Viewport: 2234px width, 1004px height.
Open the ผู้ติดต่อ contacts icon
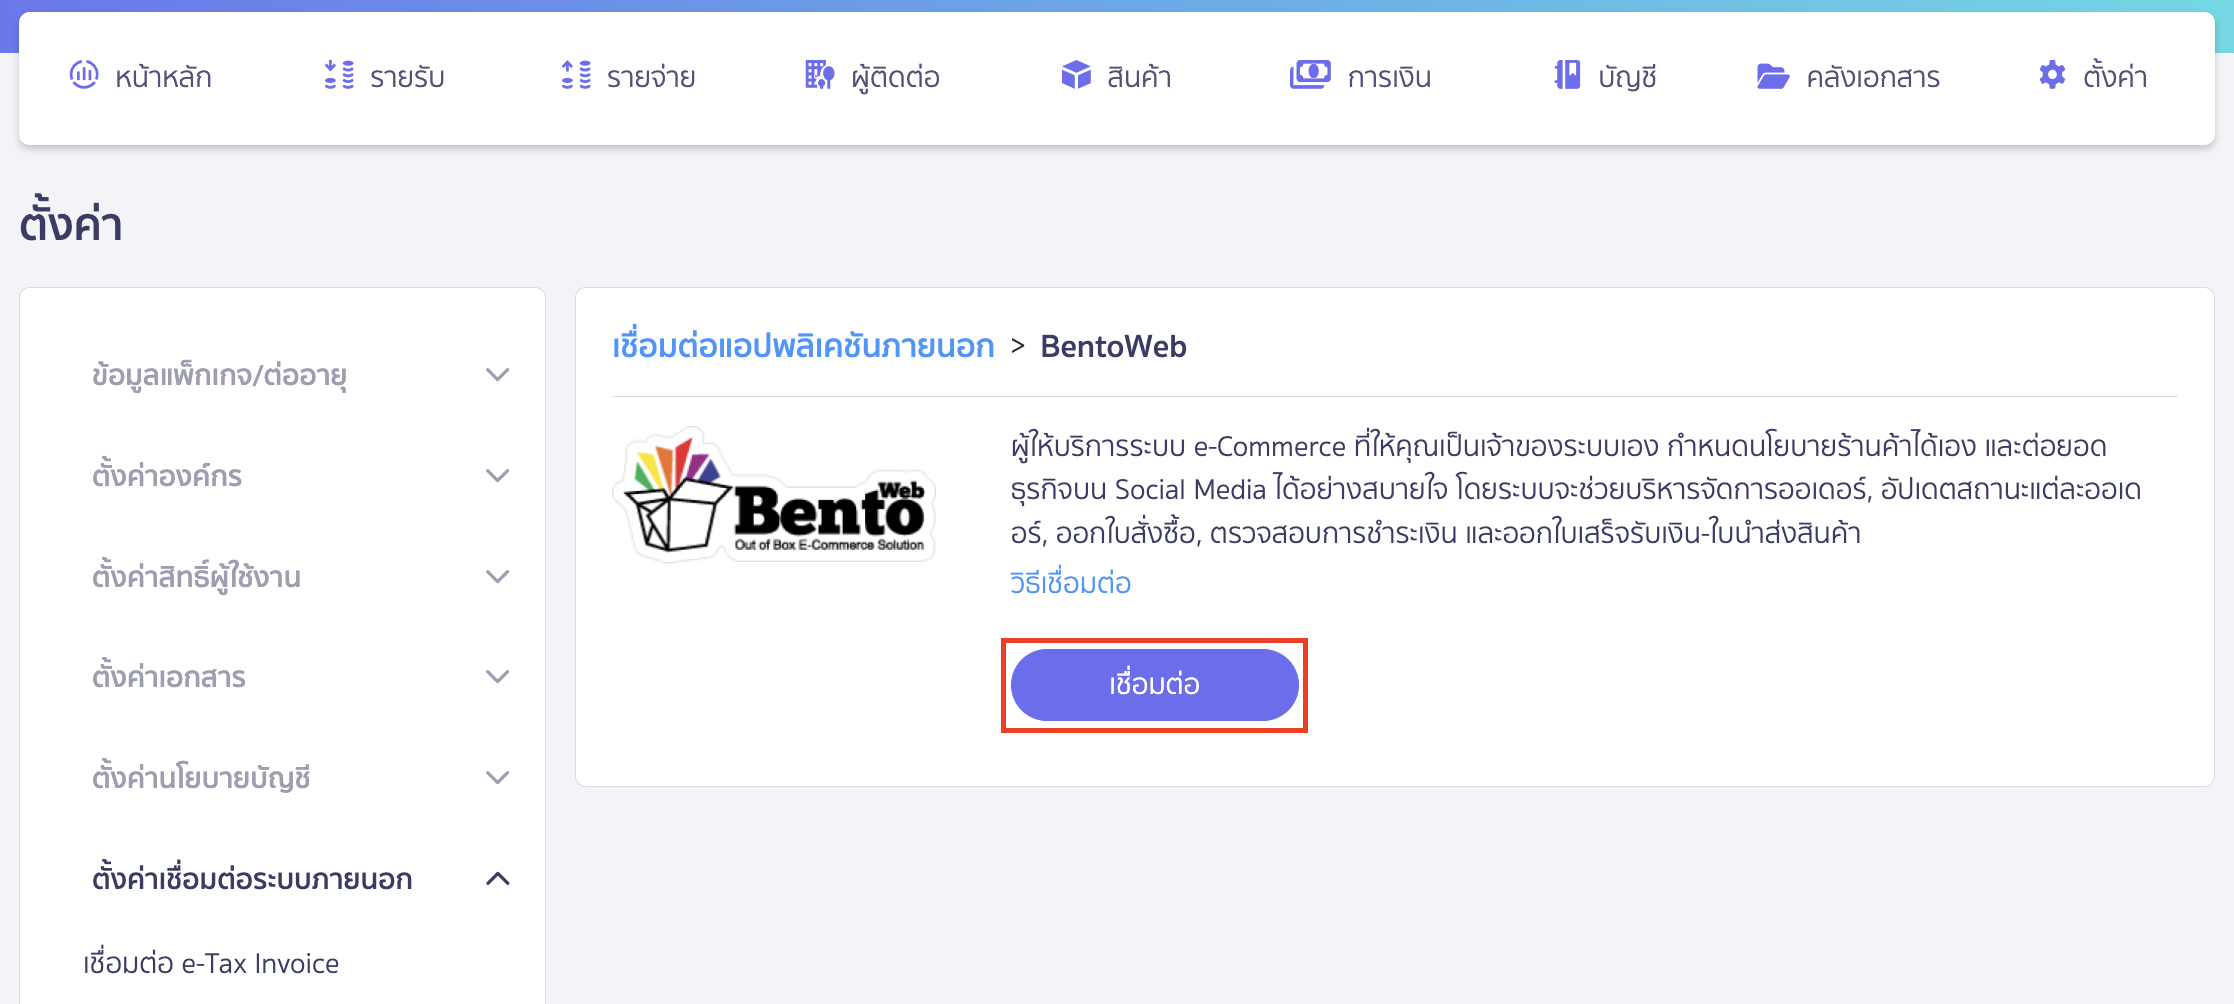[x=818, y=75]
